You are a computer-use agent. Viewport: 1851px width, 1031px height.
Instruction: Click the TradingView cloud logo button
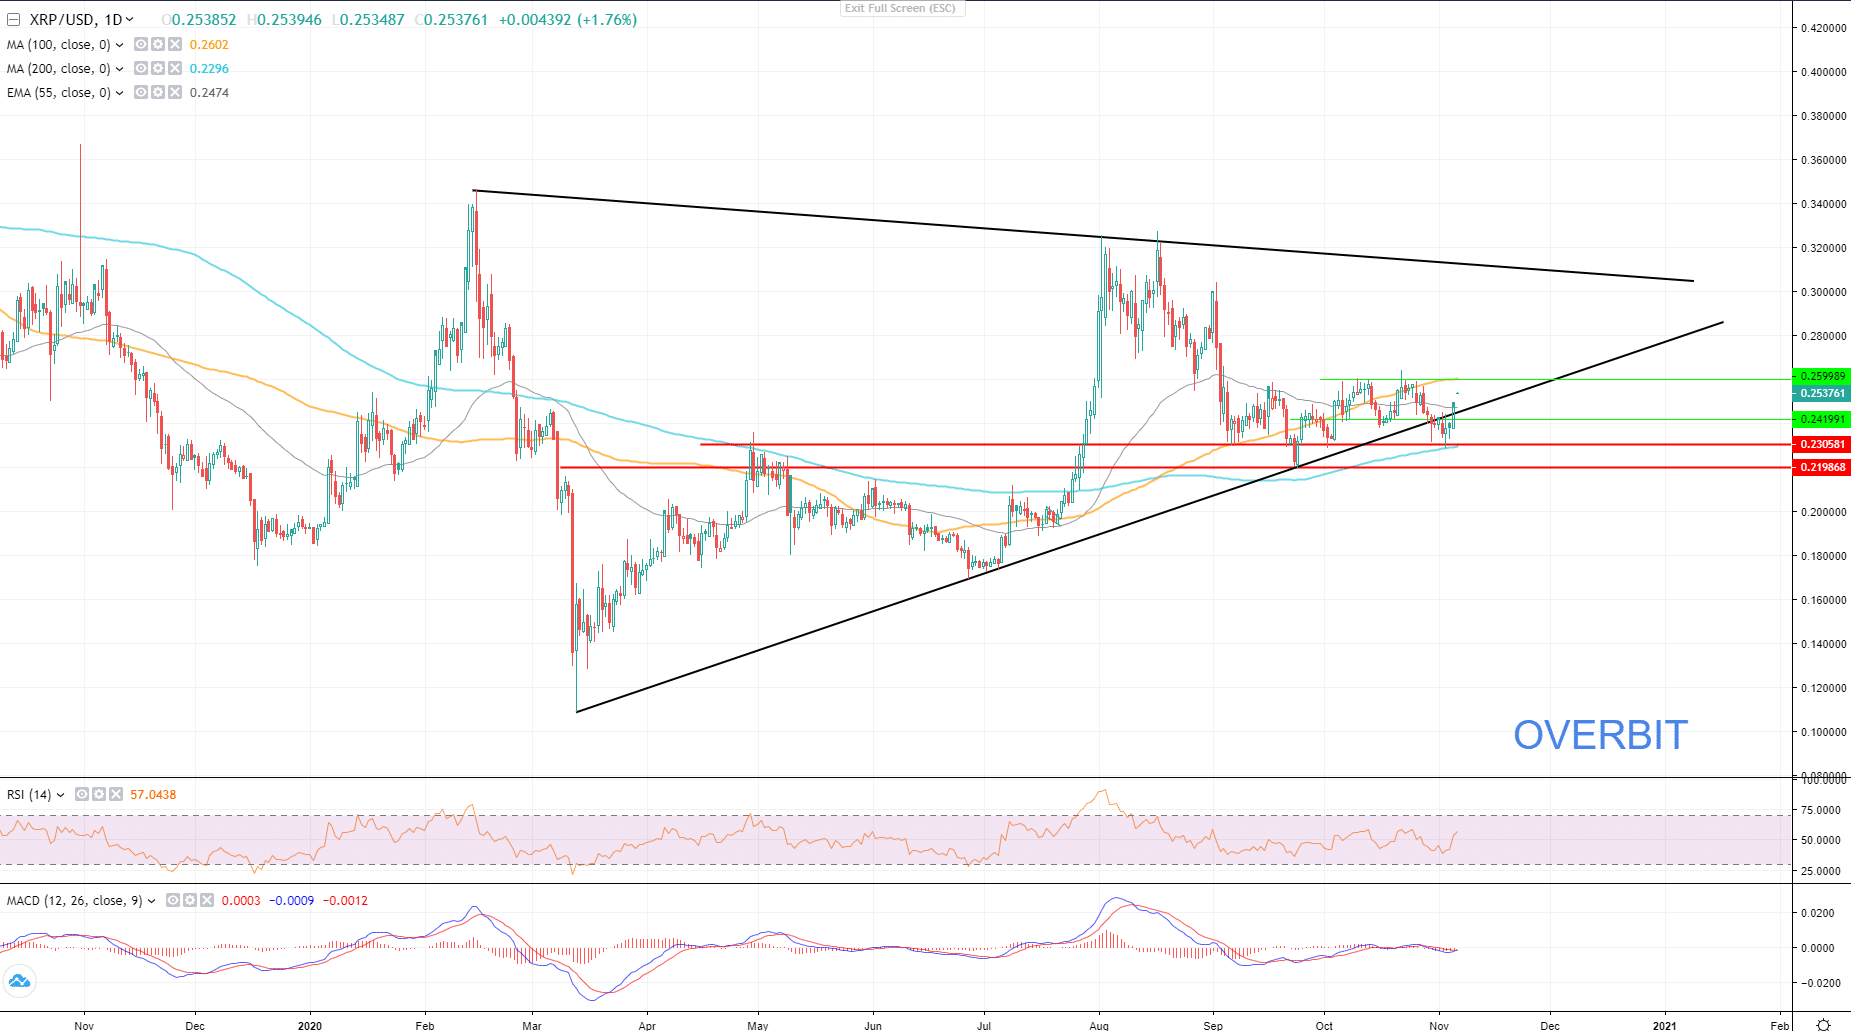[x=19, y=982]
